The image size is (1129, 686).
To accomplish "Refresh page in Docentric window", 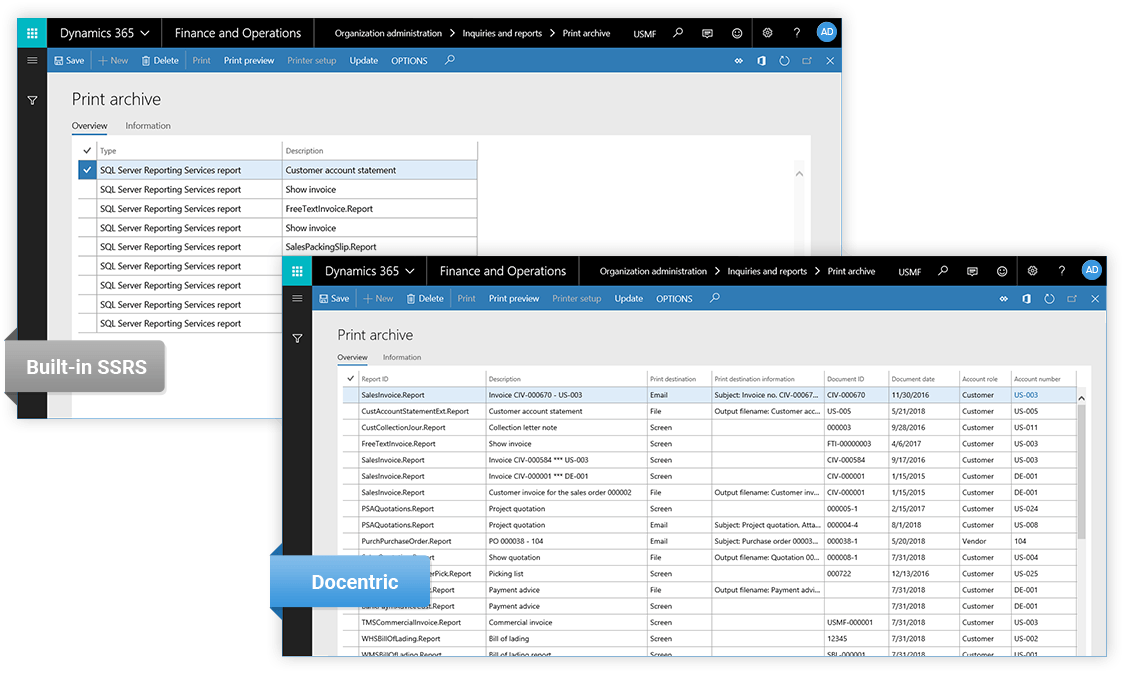I will [1049, 299].
